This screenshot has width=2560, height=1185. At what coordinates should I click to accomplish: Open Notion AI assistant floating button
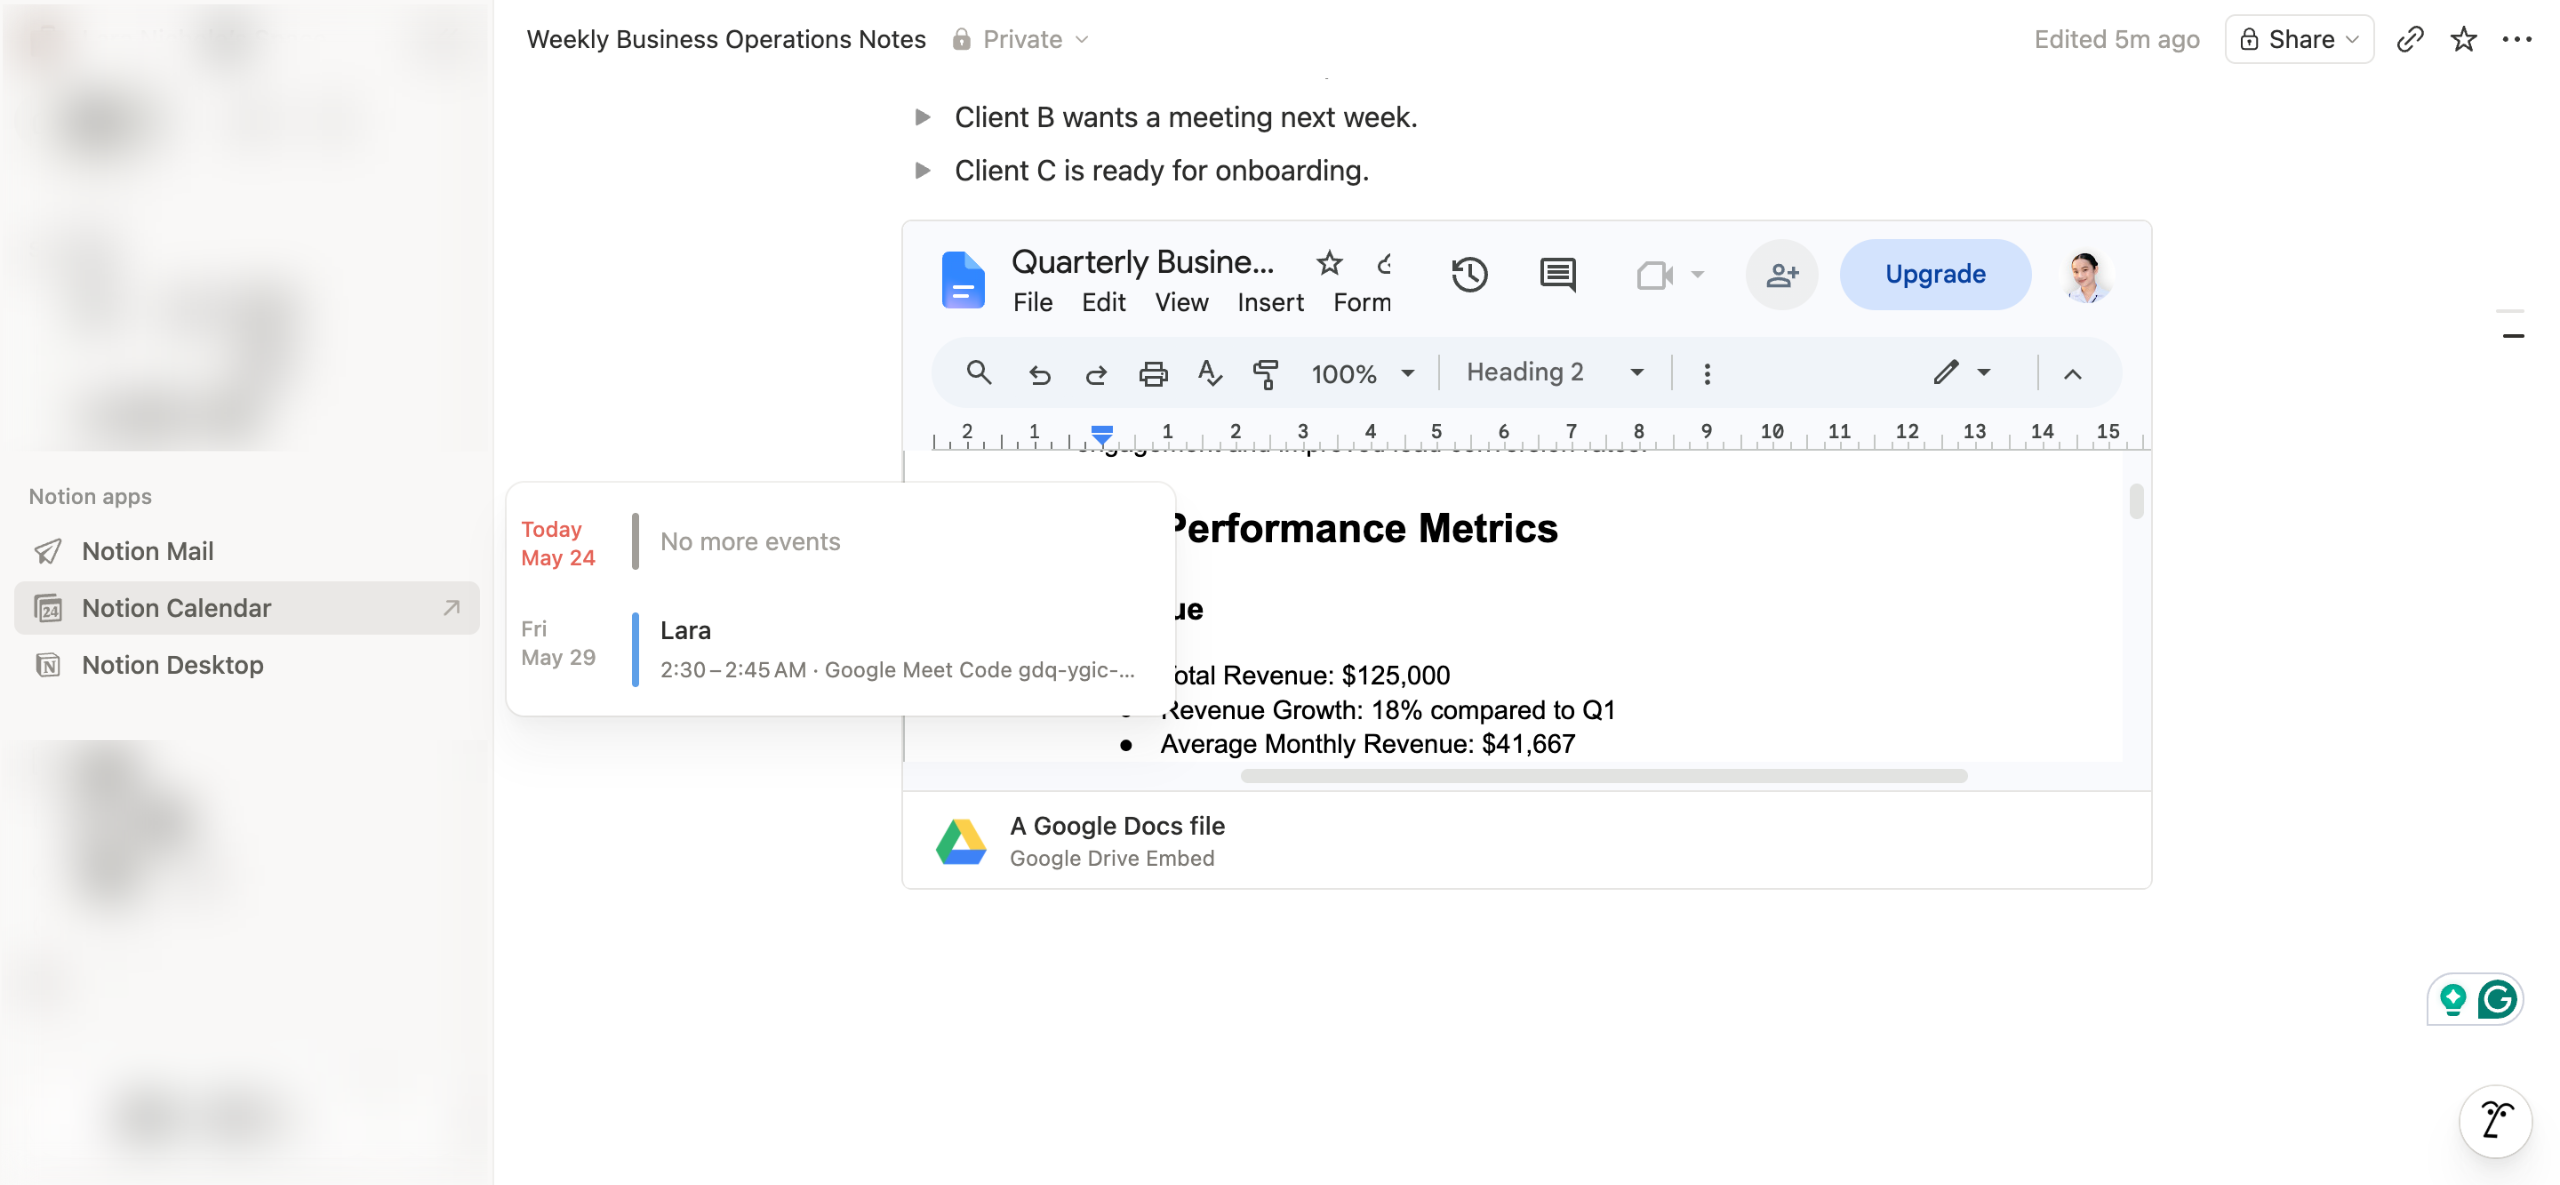tap(2496, 1121)
